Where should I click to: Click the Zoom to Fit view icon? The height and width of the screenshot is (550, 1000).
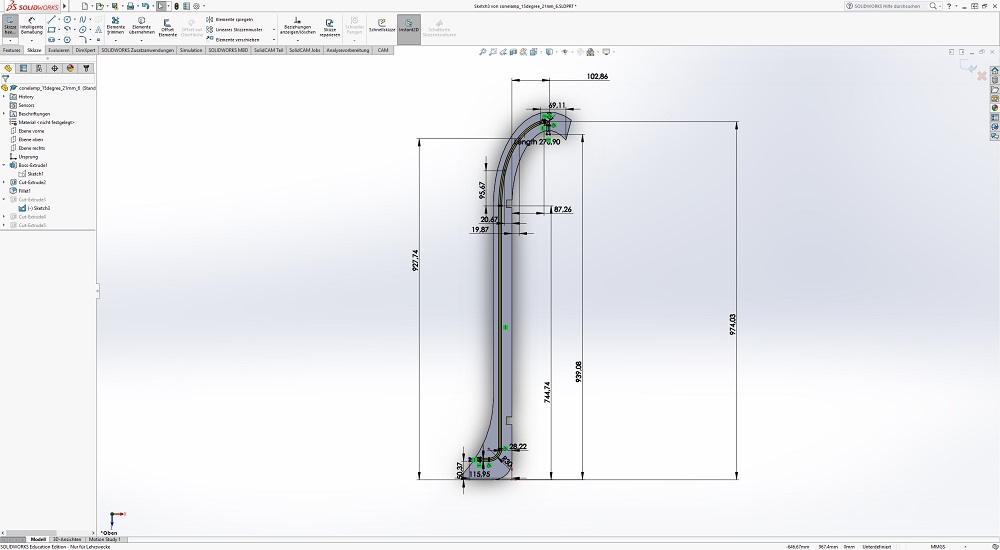pyautogui.click(x=483, y=52)
